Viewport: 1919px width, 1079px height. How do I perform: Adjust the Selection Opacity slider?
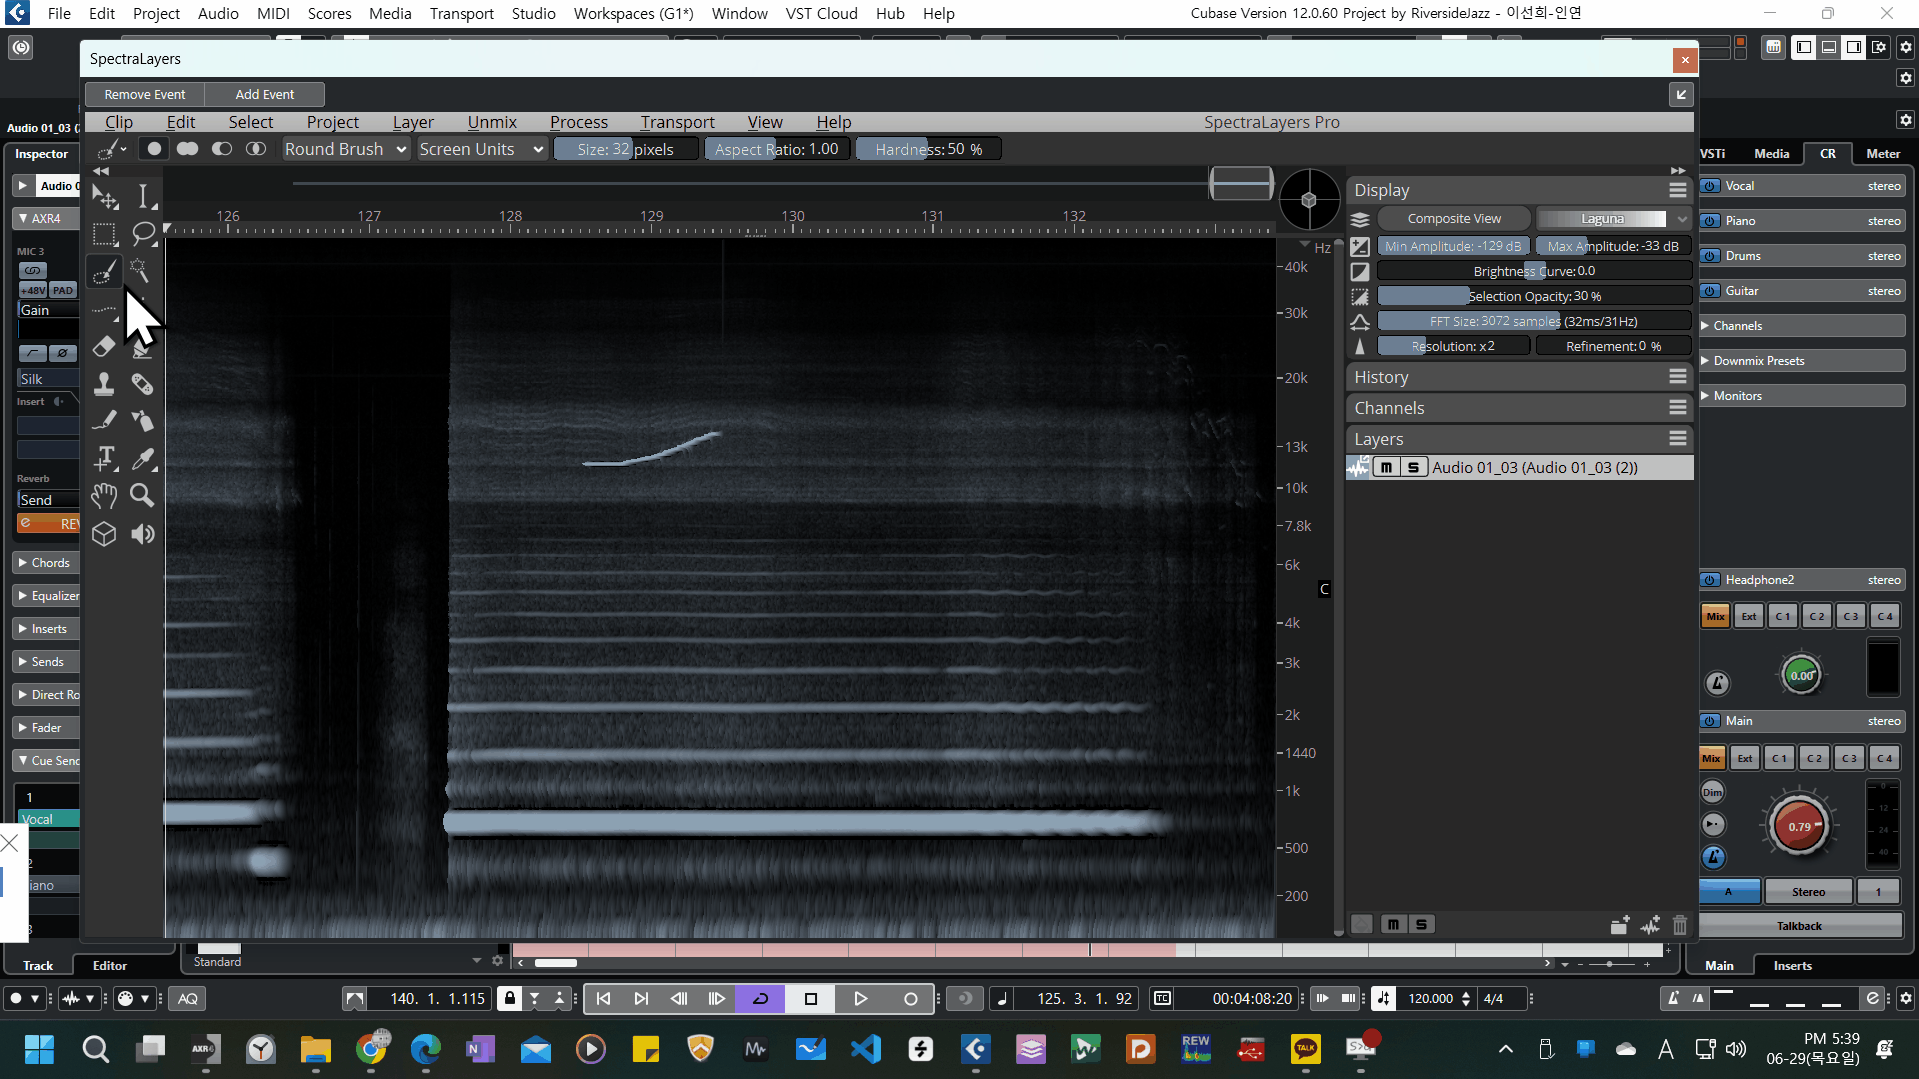[1533, 296]
